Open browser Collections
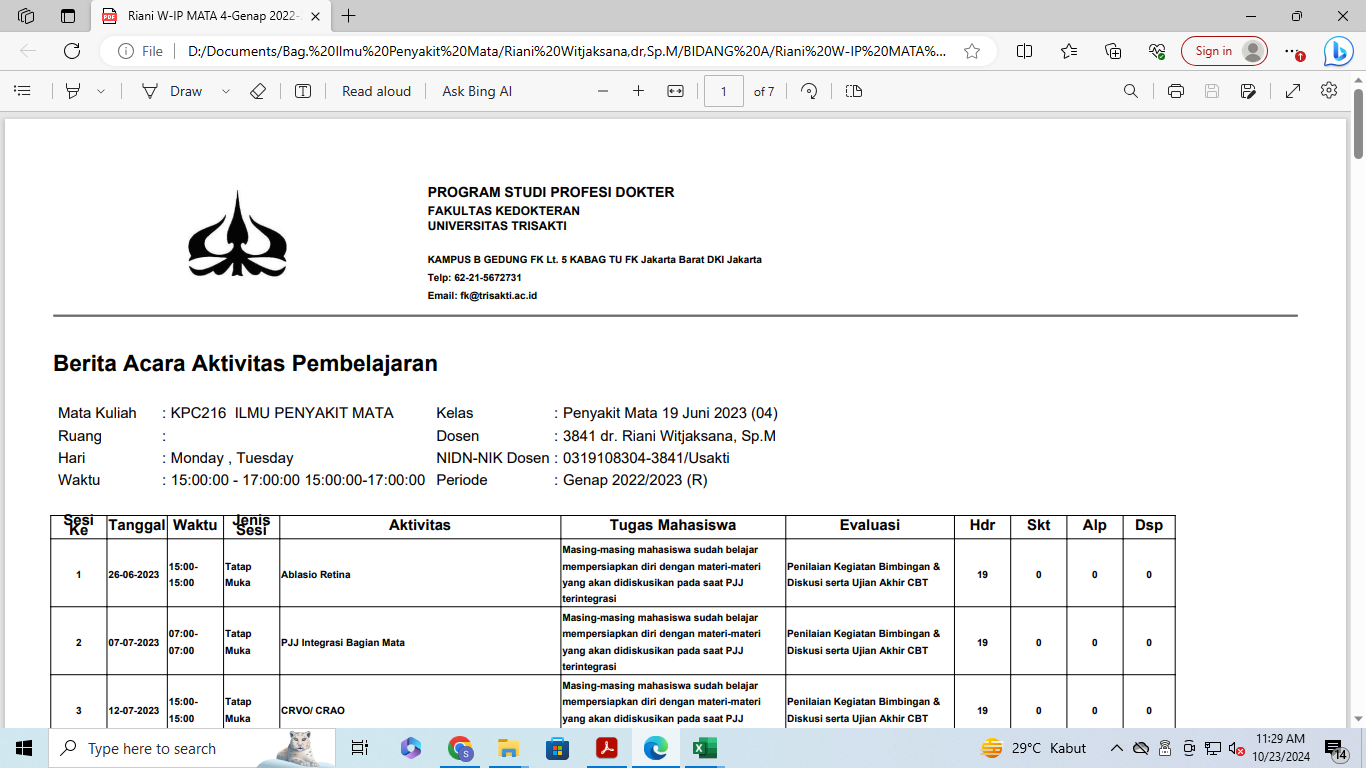 (x=1113, y=51)
